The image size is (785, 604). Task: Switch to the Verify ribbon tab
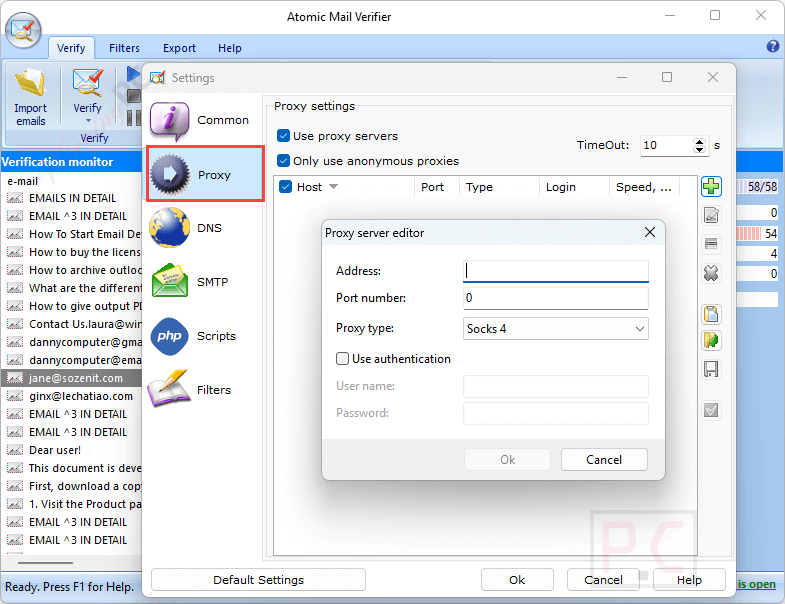(x=71, y=48)
